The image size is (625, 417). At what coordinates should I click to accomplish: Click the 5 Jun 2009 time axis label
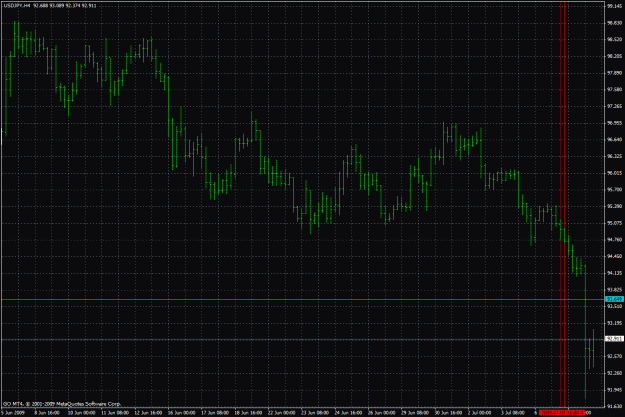tap(13, 413)
